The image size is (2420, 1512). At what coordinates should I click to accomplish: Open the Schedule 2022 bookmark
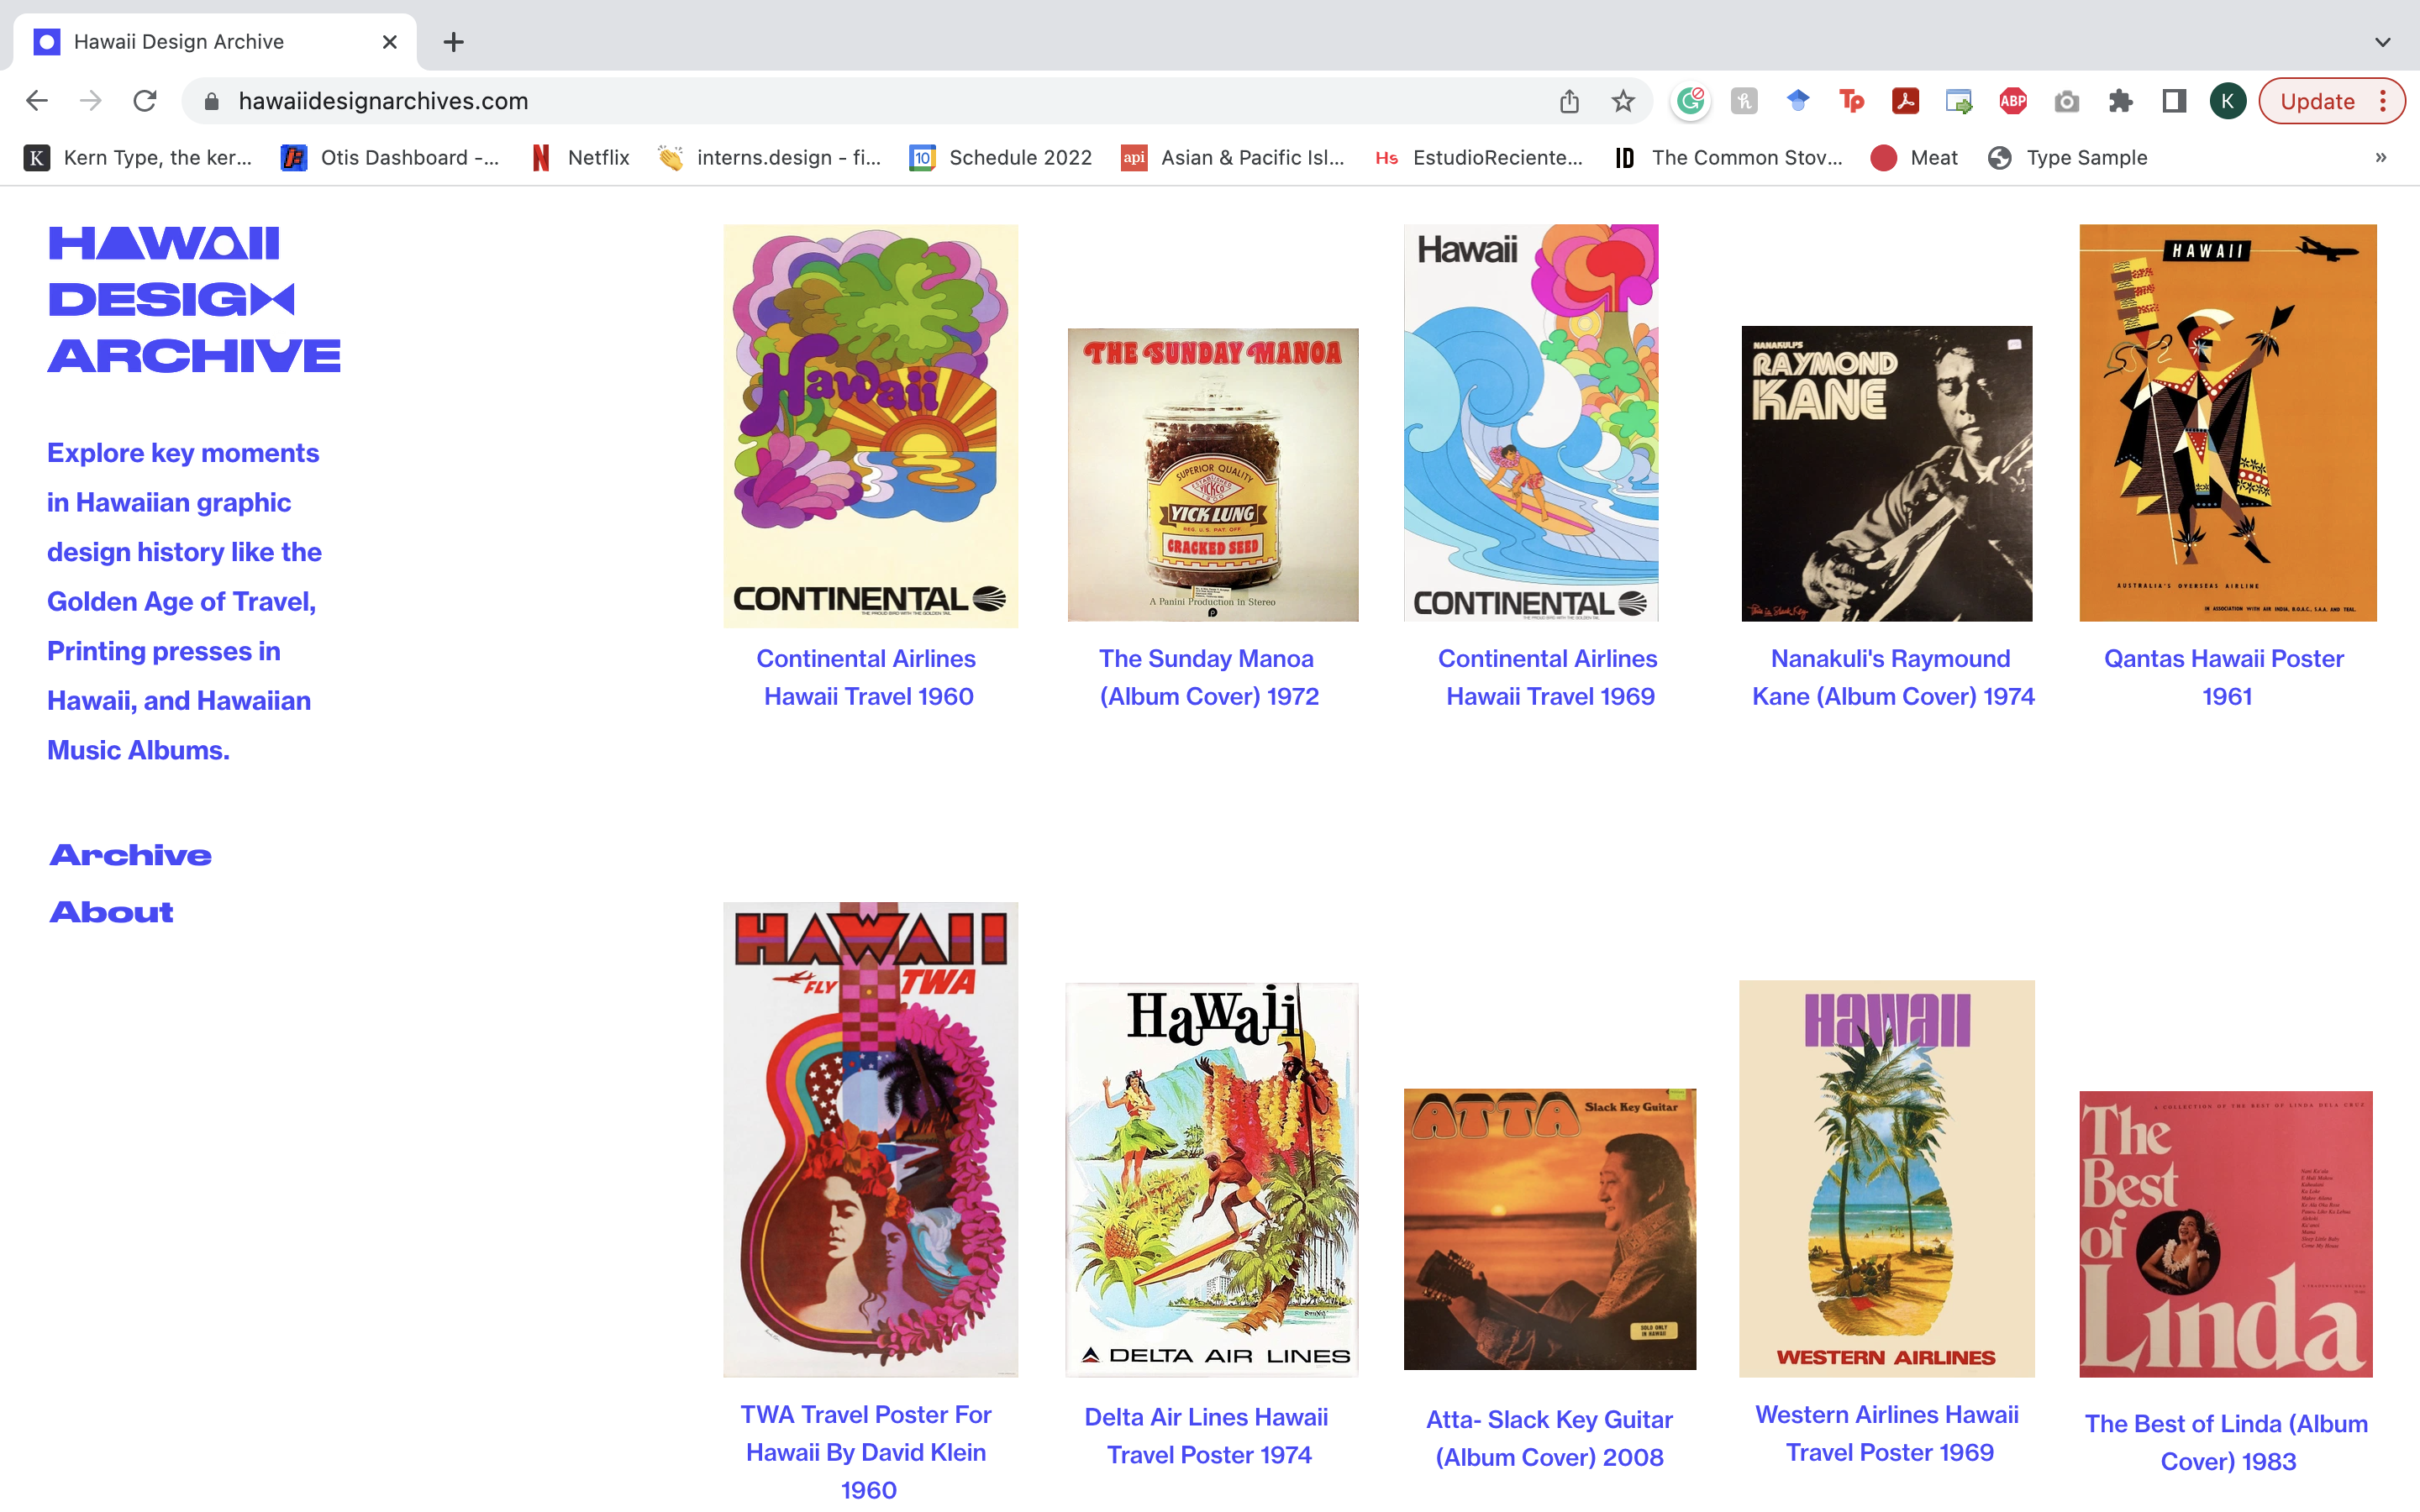coord(1001,157)
